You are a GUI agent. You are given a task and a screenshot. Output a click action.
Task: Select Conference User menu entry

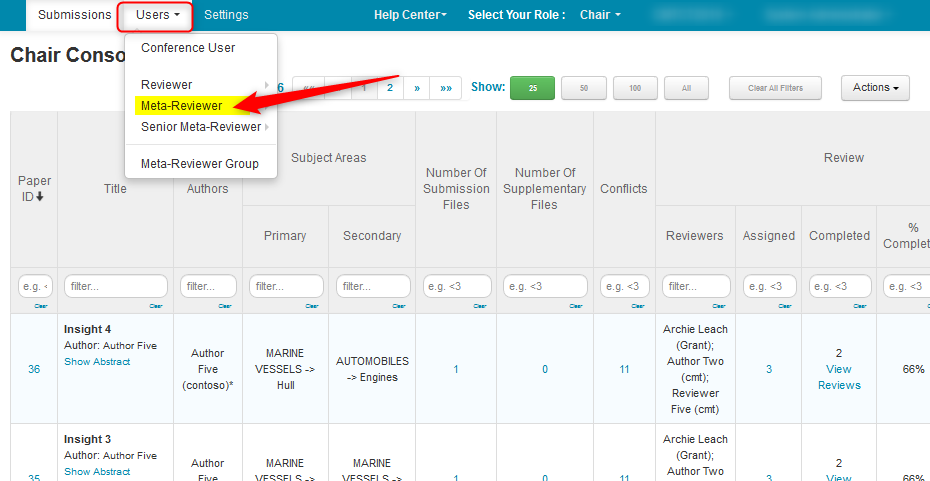(x=188, y=48)
